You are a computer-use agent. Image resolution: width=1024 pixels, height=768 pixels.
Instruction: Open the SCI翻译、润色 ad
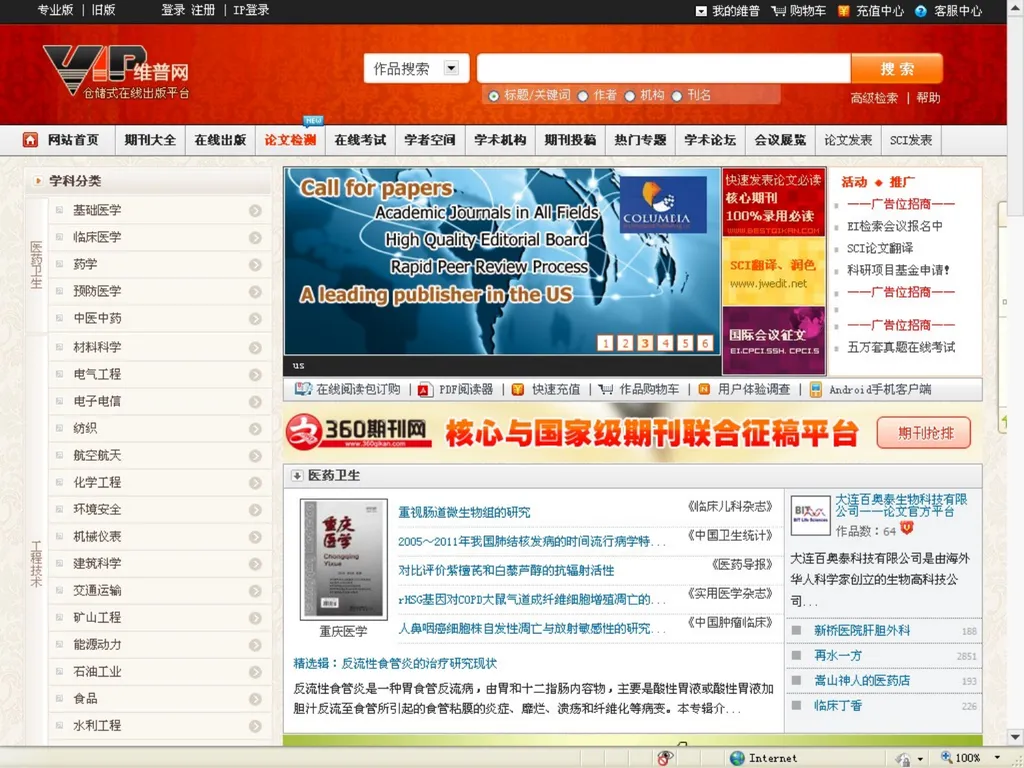773,272
